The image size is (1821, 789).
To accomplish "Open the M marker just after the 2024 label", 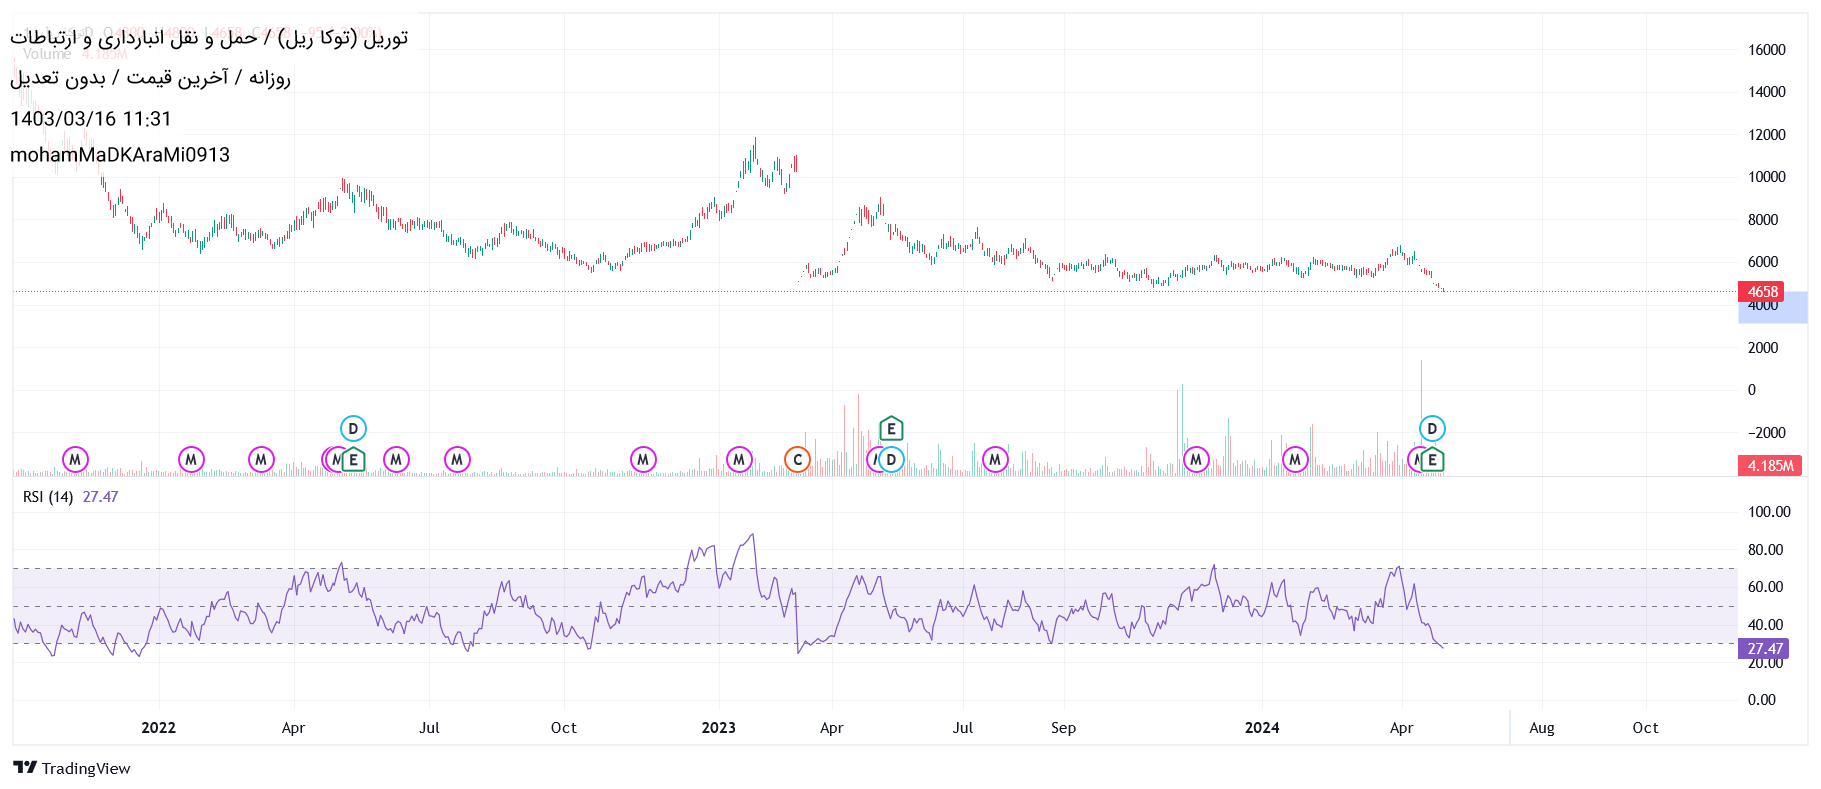I will pos(1295,460).
